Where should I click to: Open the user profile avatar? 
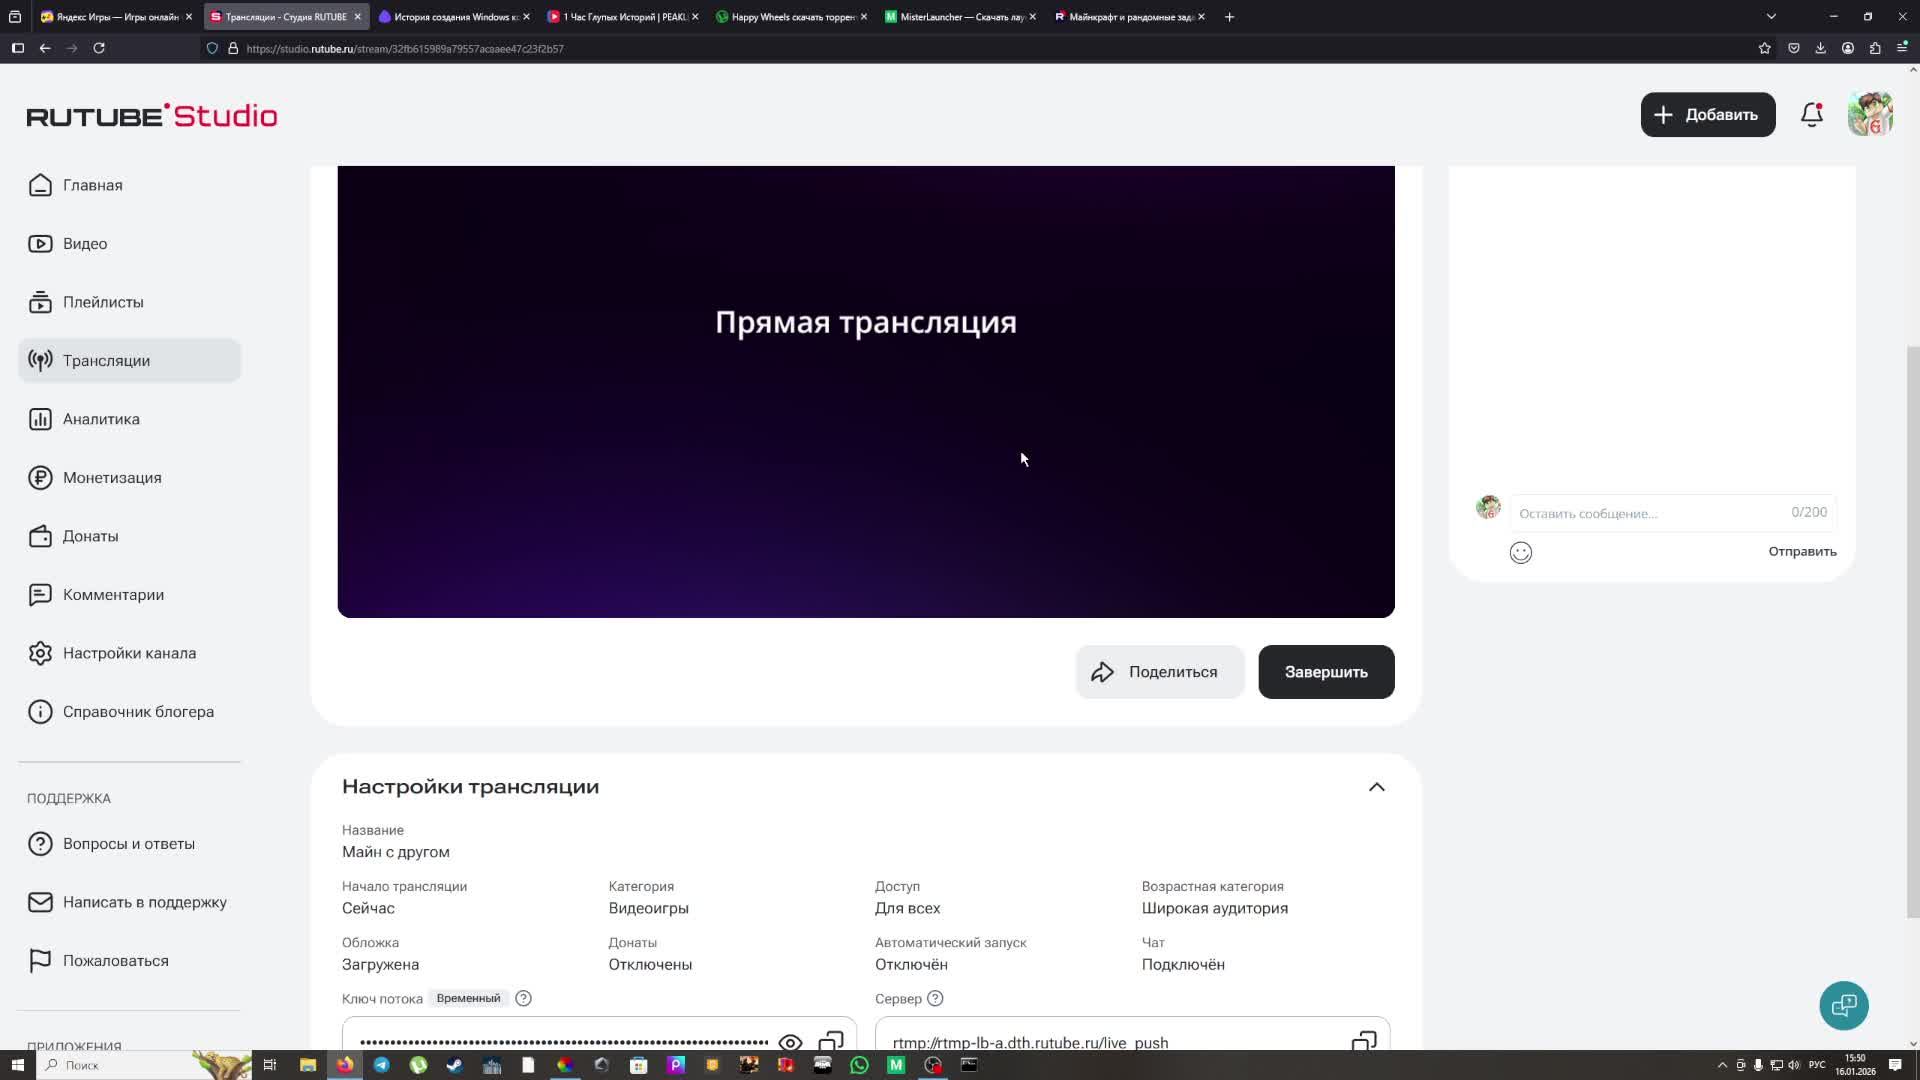click(x=1870, y=115)
